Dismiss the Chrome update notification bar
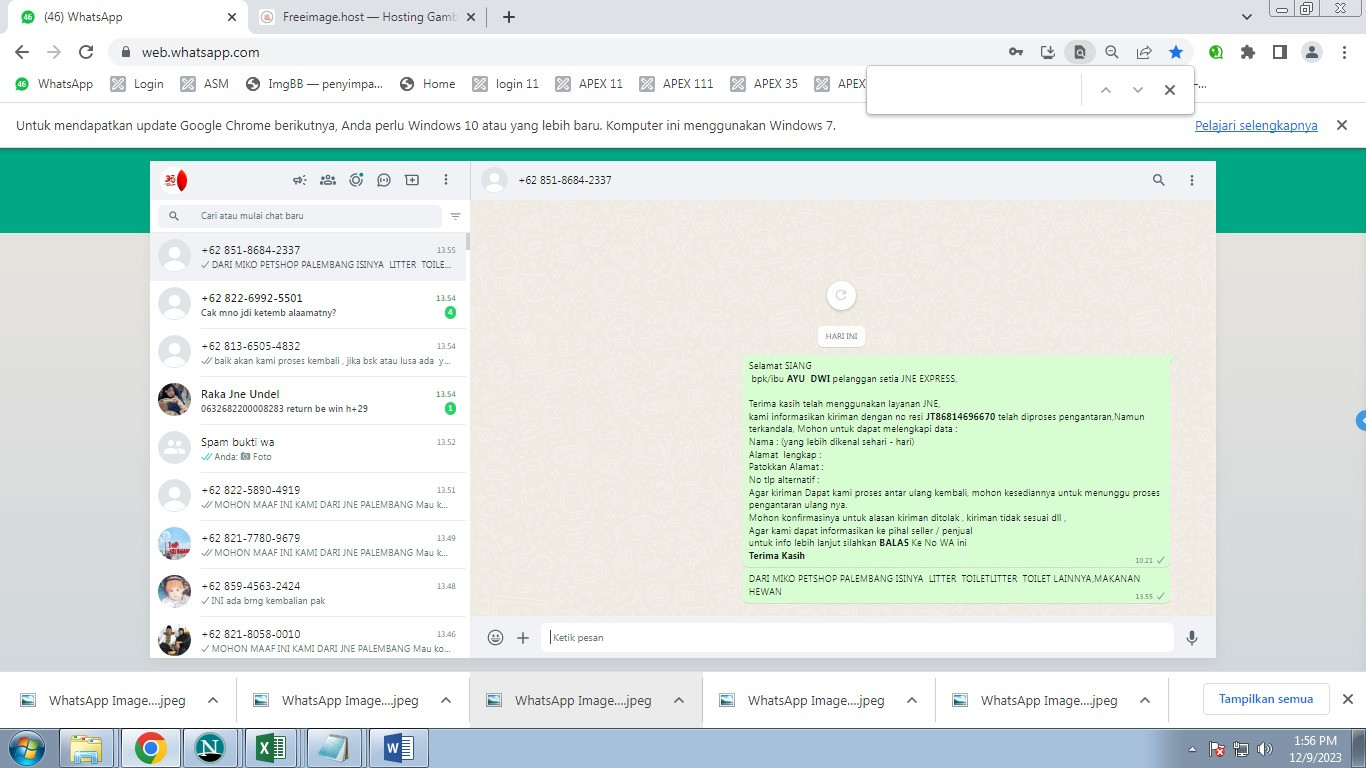The height and width of the screenshot is (768, 1366). coord(1342,125)
